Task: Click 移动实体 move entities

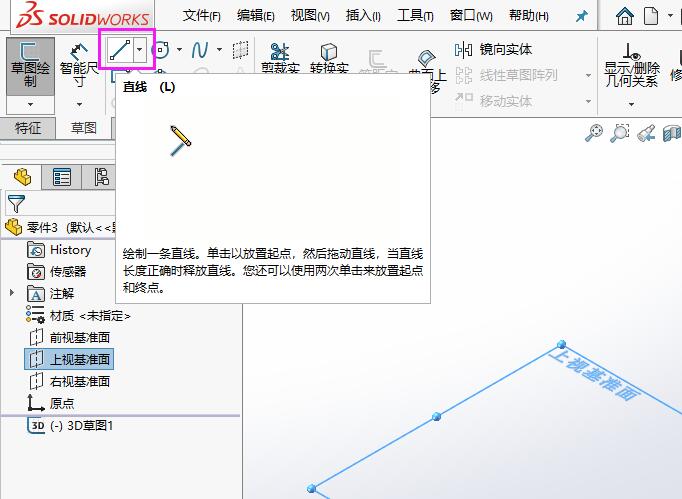Action: tap(494, 101)
